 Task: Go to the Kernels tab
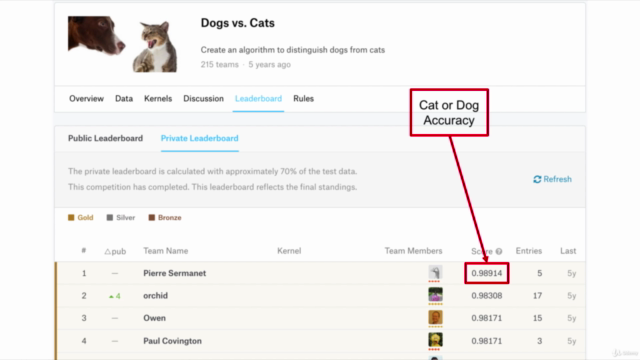(x=158, y=99)
